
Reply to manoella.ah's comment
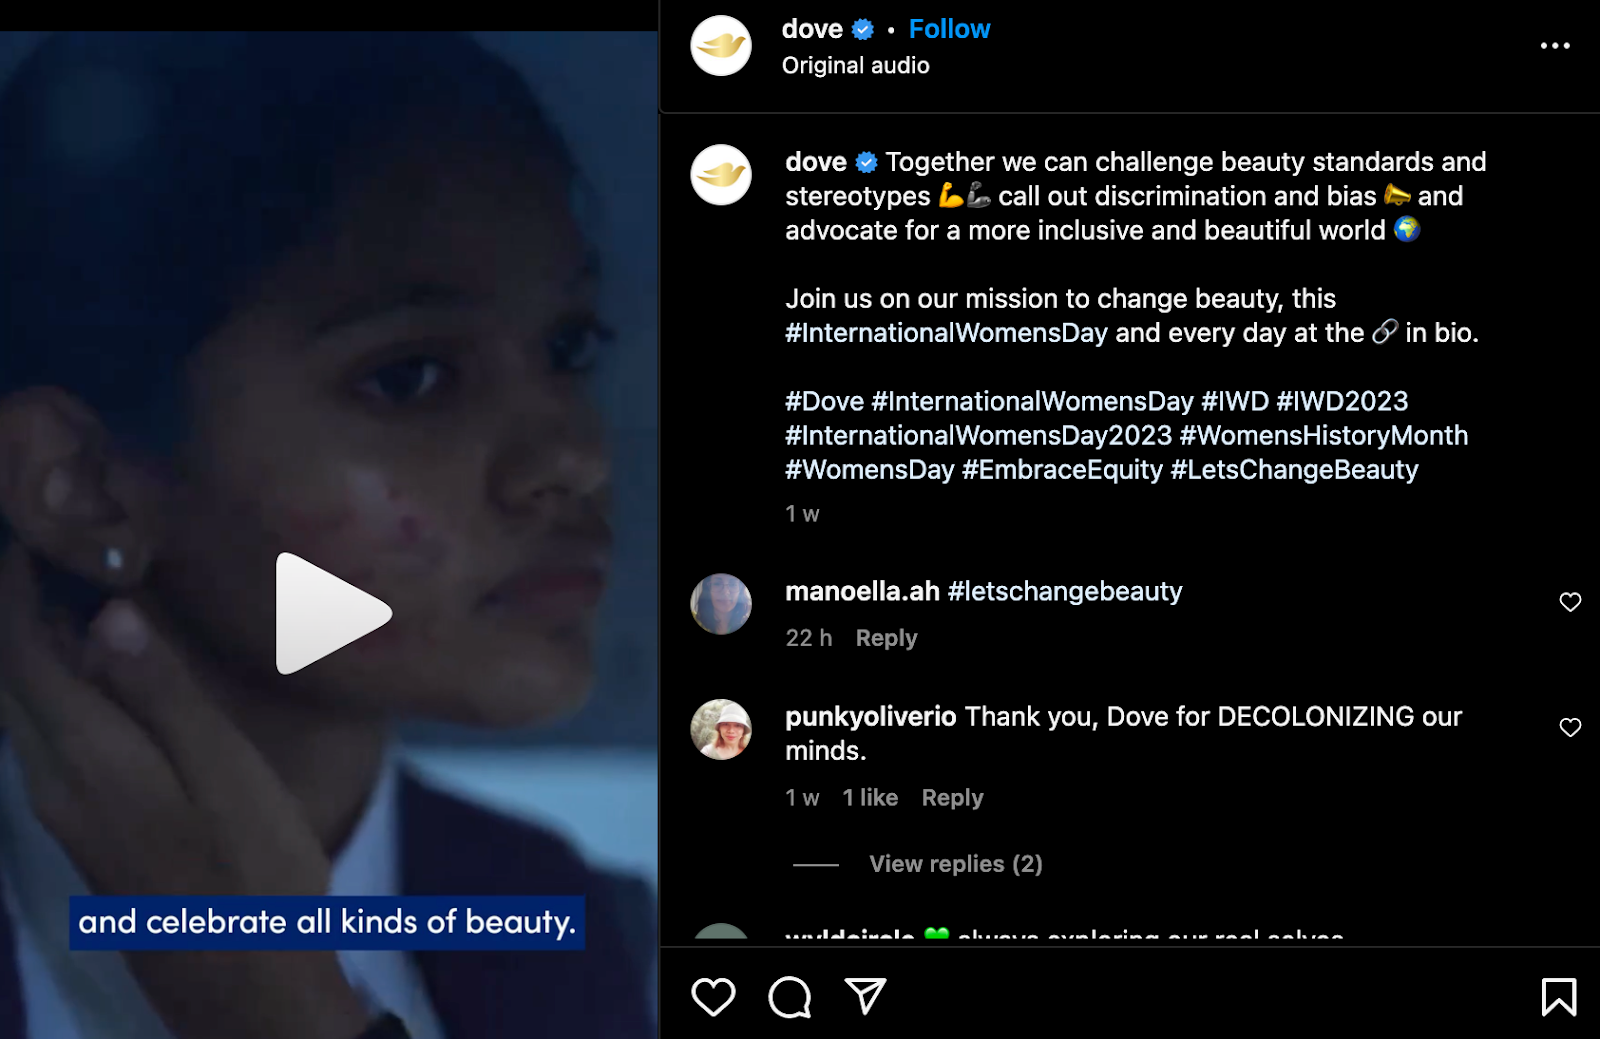pos(886,638)
